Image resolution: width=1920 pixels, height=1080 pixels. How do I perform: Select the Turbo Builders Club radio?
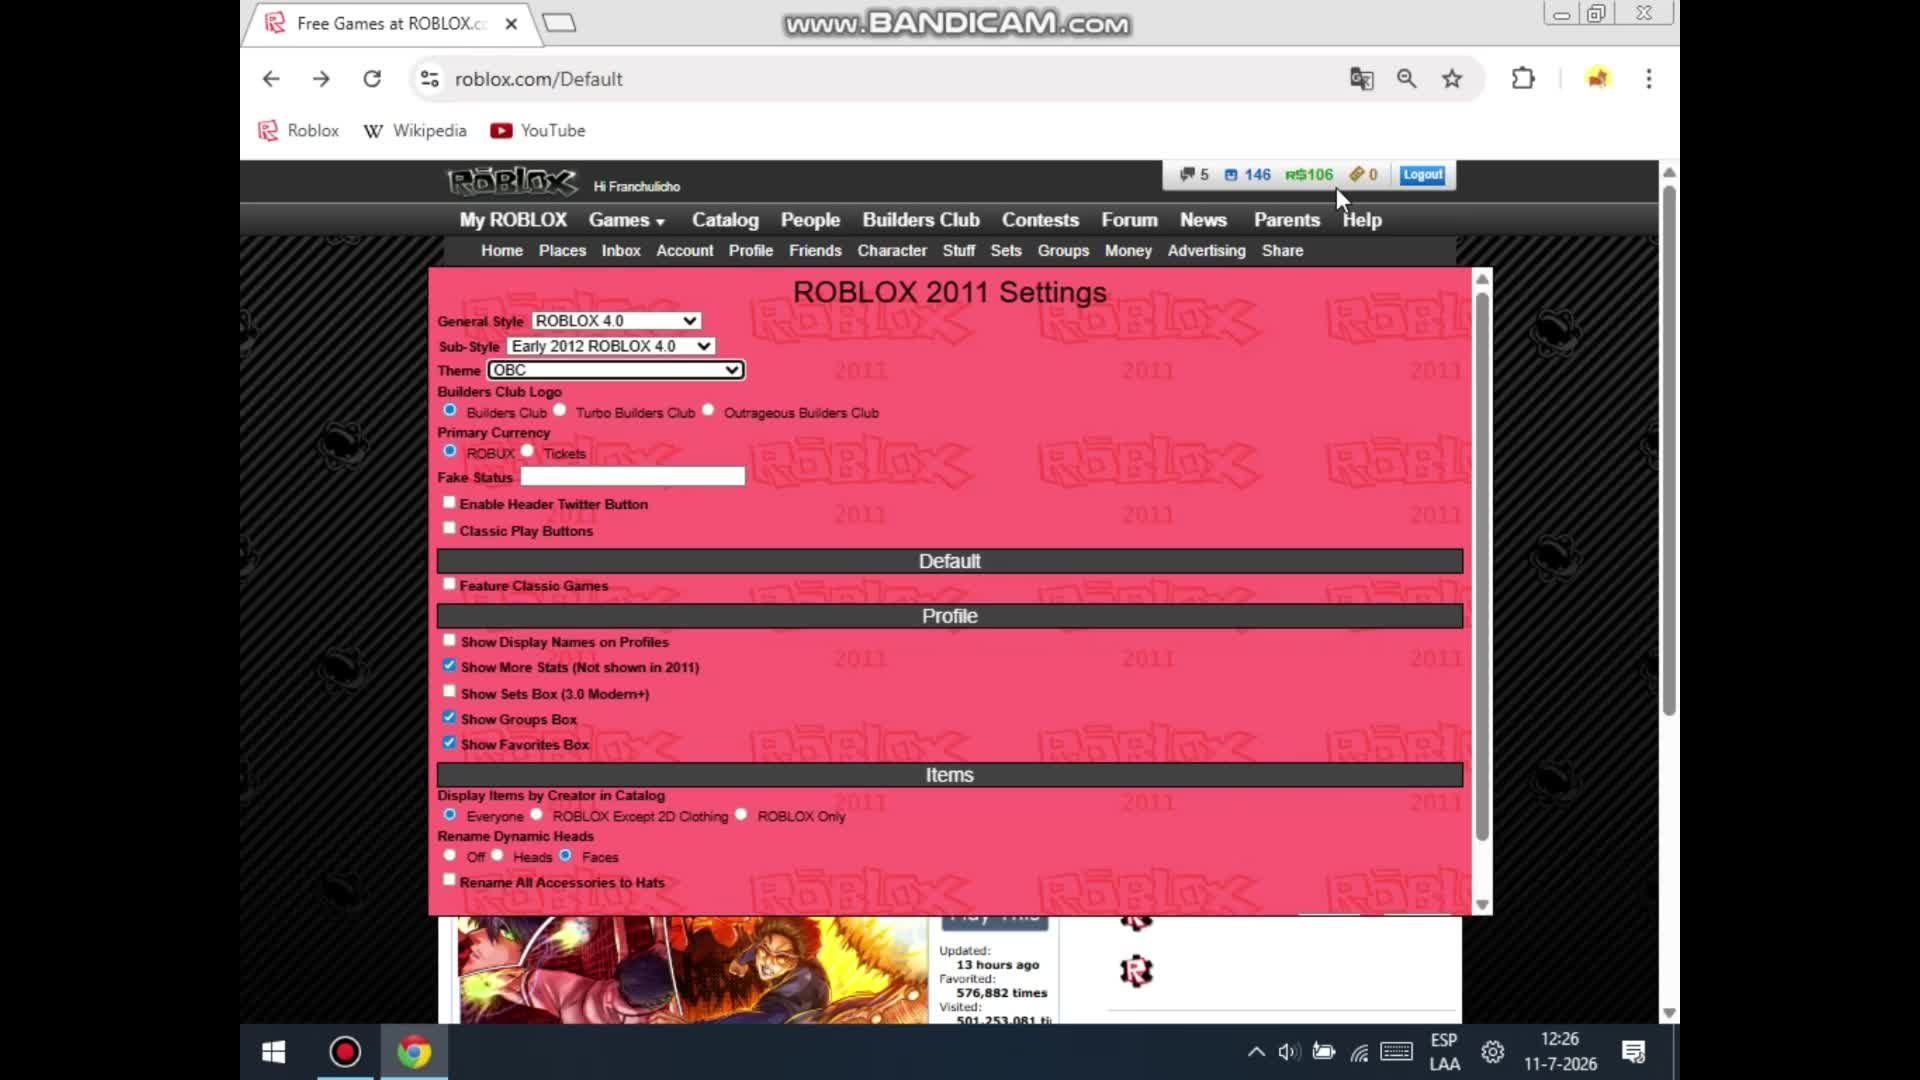[x=560, y=411]
